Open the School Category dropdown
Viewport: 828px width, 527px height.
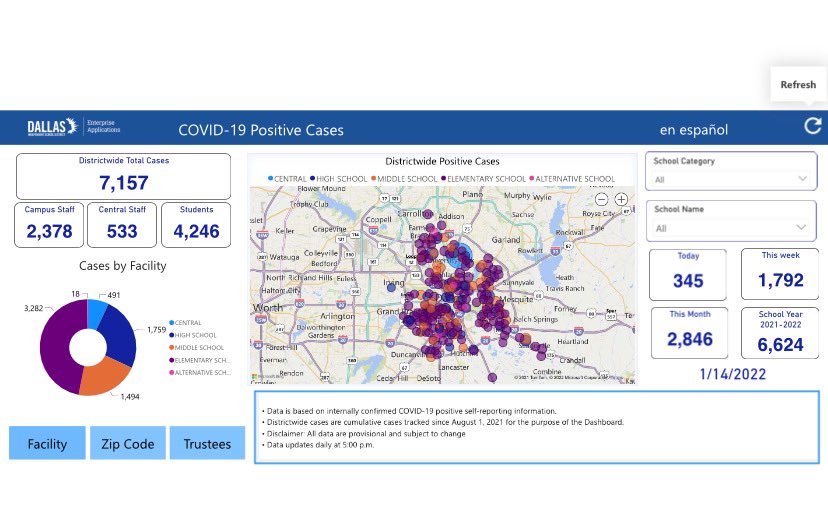tap(731, 180)
